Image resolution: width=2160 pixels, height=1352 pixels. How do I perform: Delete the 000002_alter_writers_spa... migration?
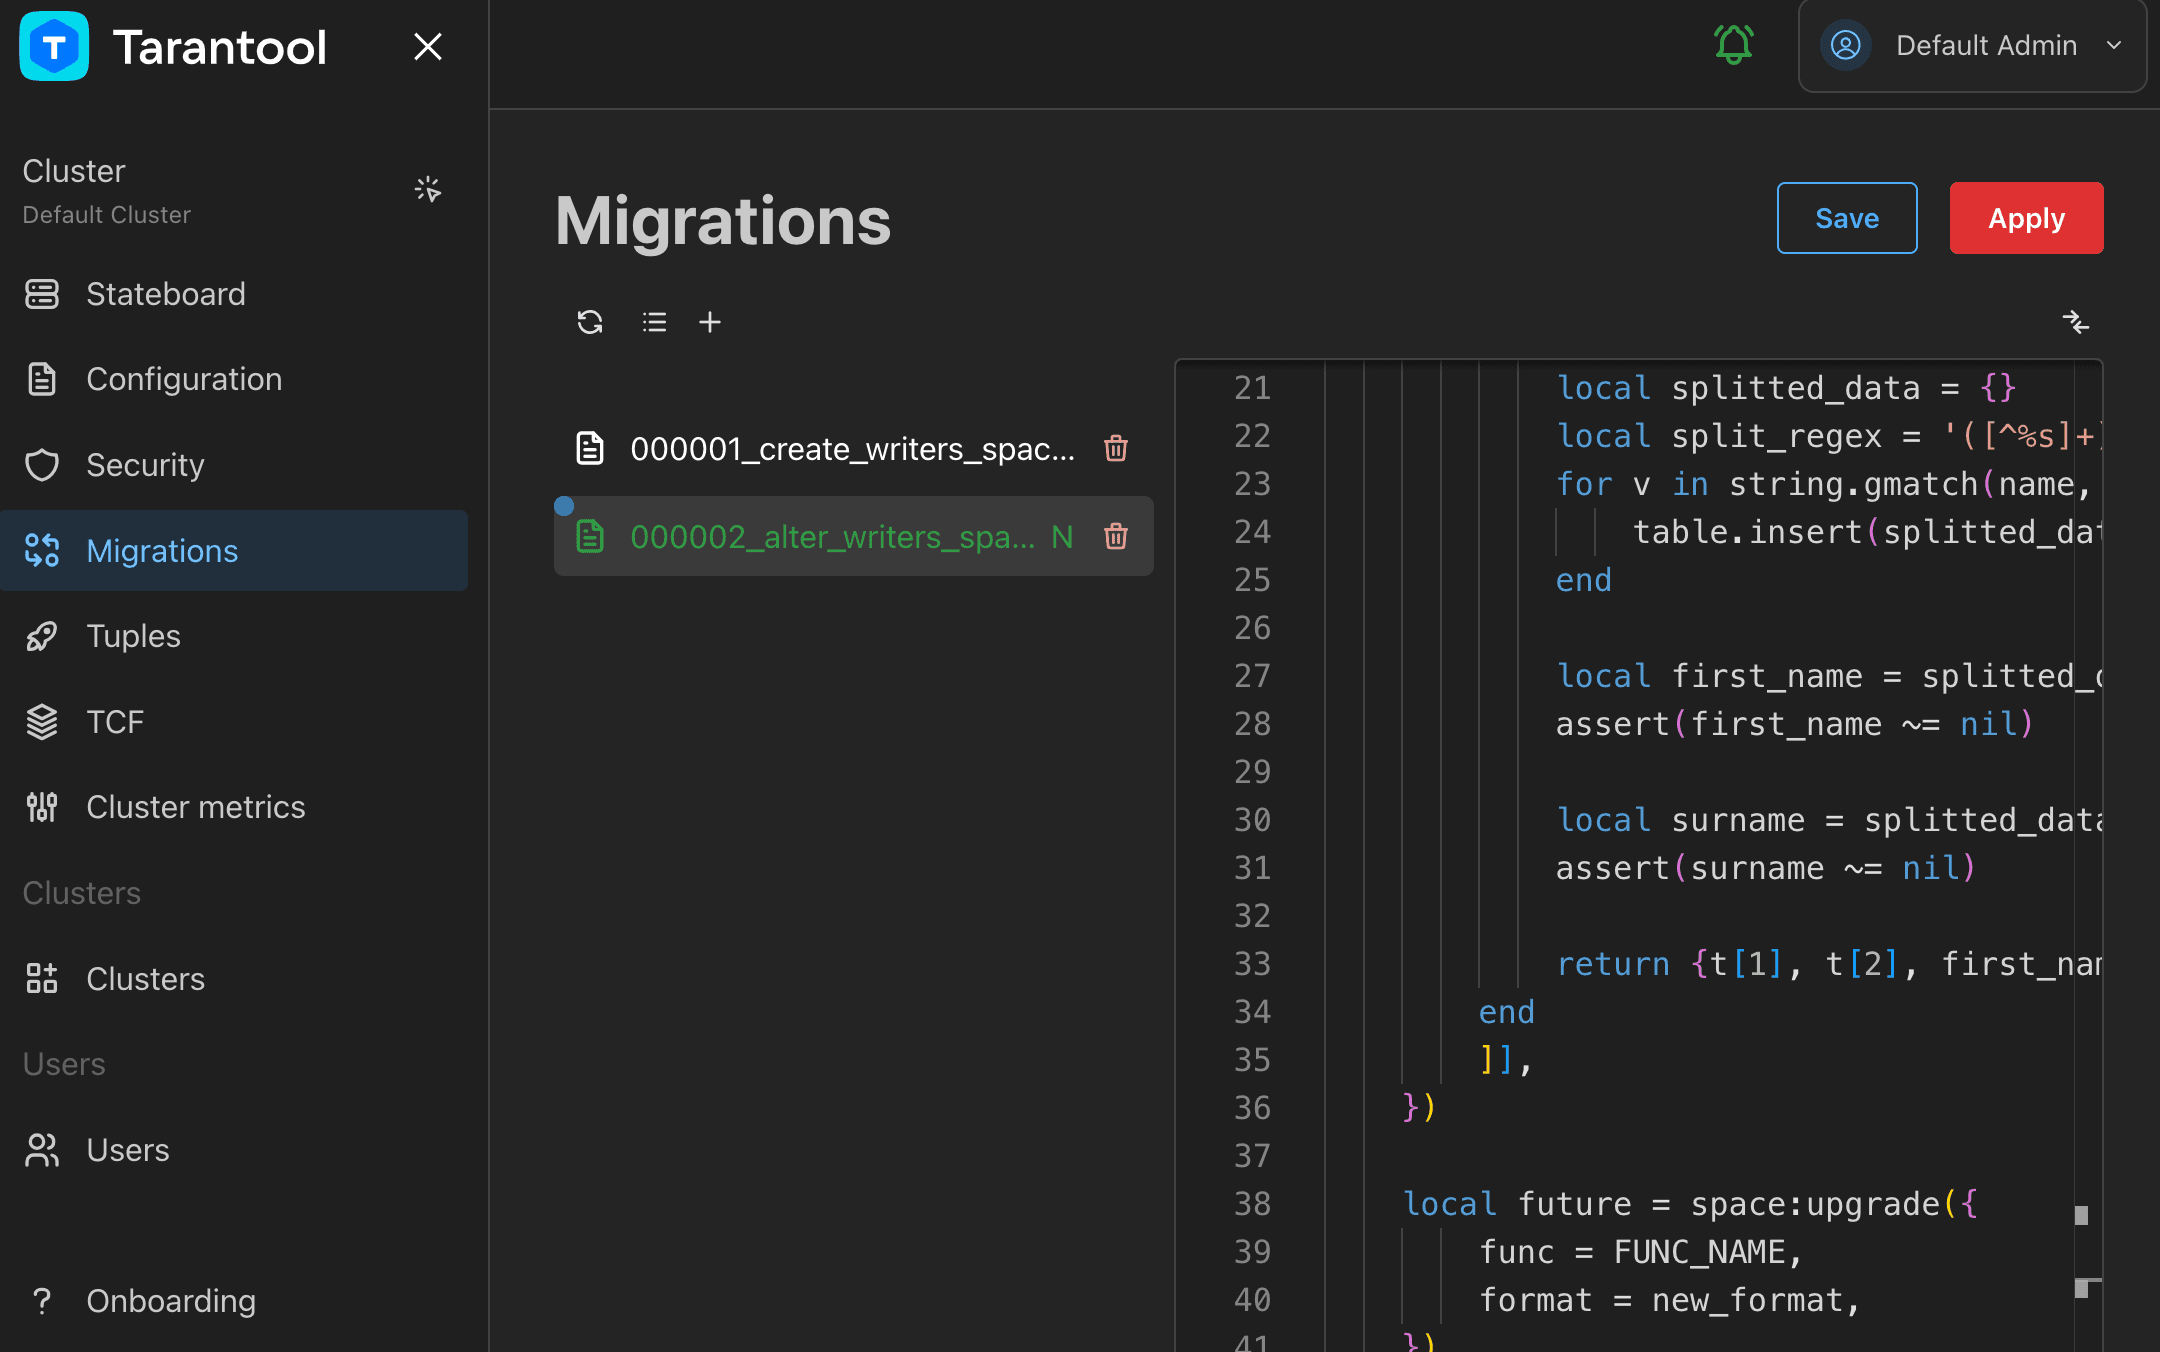[1116, 536]
